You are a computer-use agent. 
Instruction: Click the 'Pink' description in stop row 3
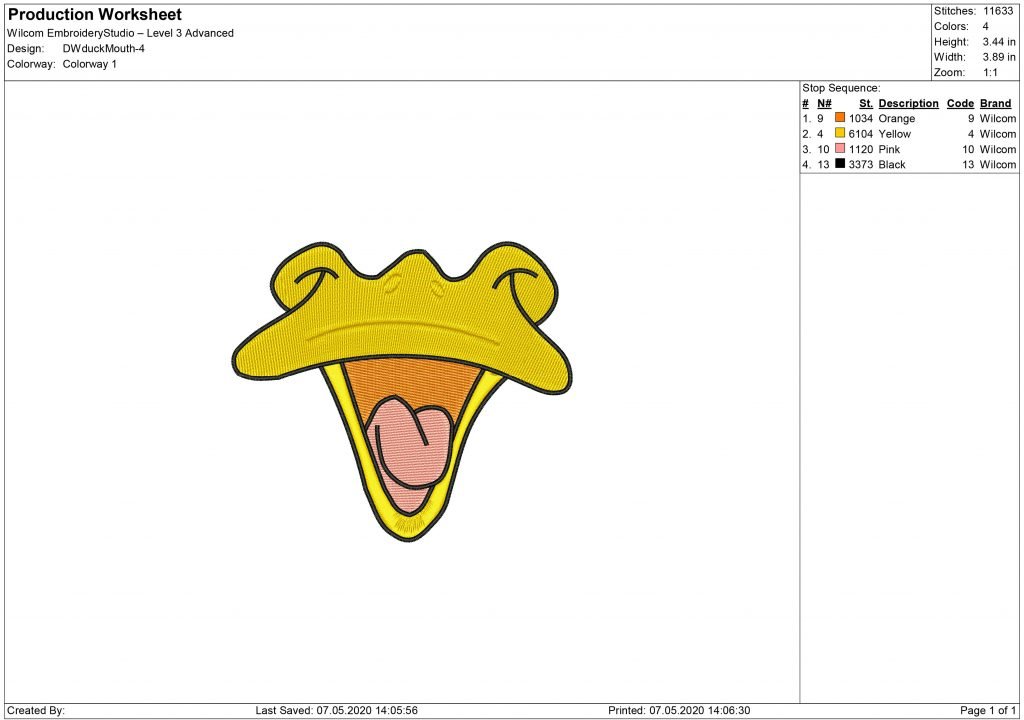[x=889, y=150]
